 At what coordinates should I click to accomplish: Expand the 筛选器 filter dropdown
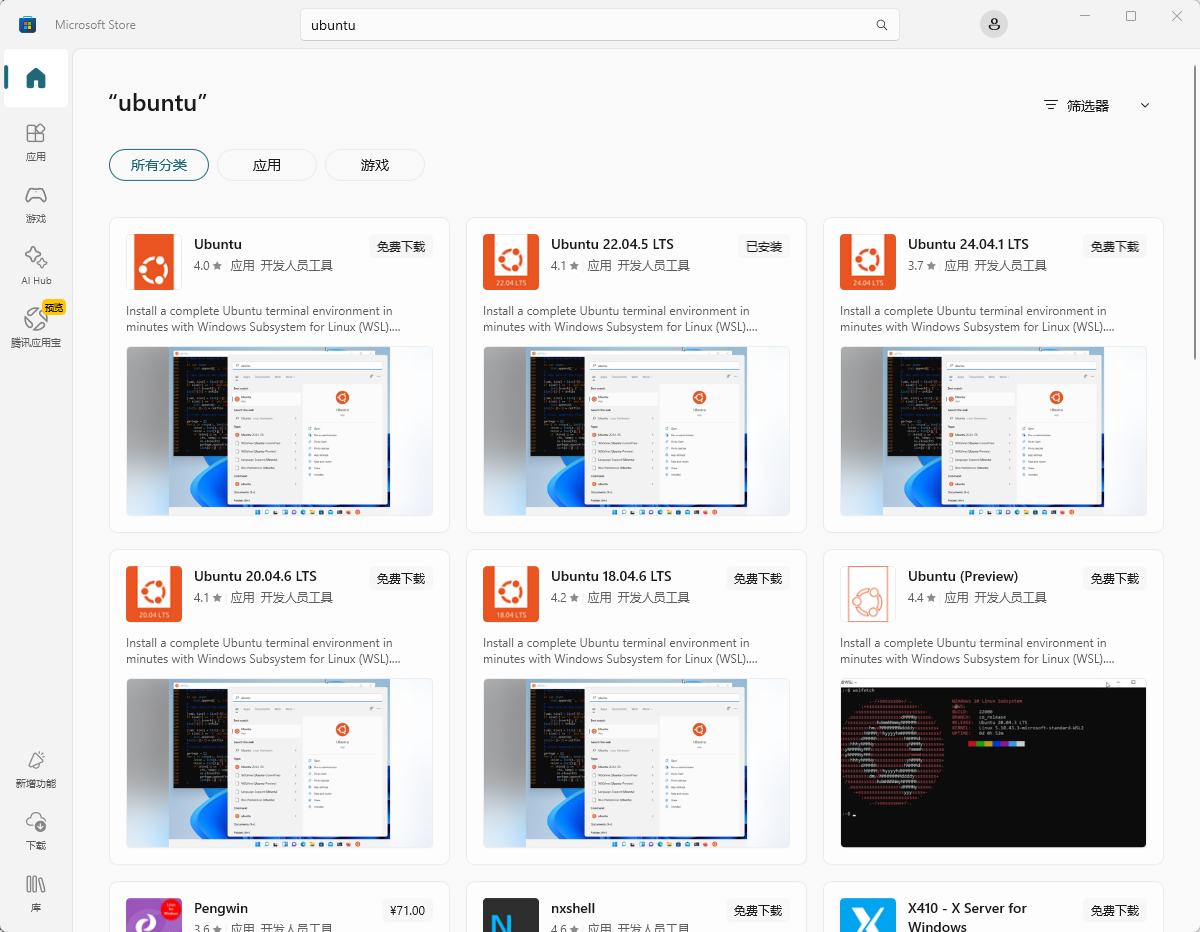pyautogui.click(x=1095, y=105)
